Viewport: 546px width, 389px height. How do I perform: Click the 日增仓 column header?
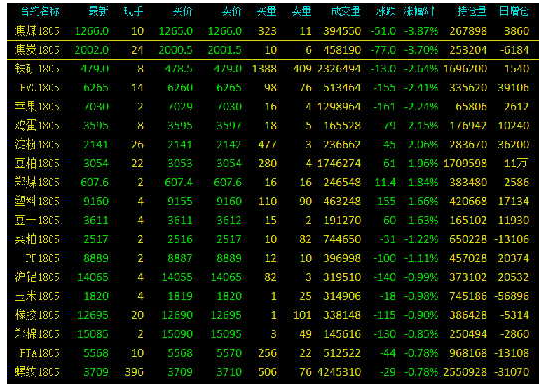click(514, 12)
